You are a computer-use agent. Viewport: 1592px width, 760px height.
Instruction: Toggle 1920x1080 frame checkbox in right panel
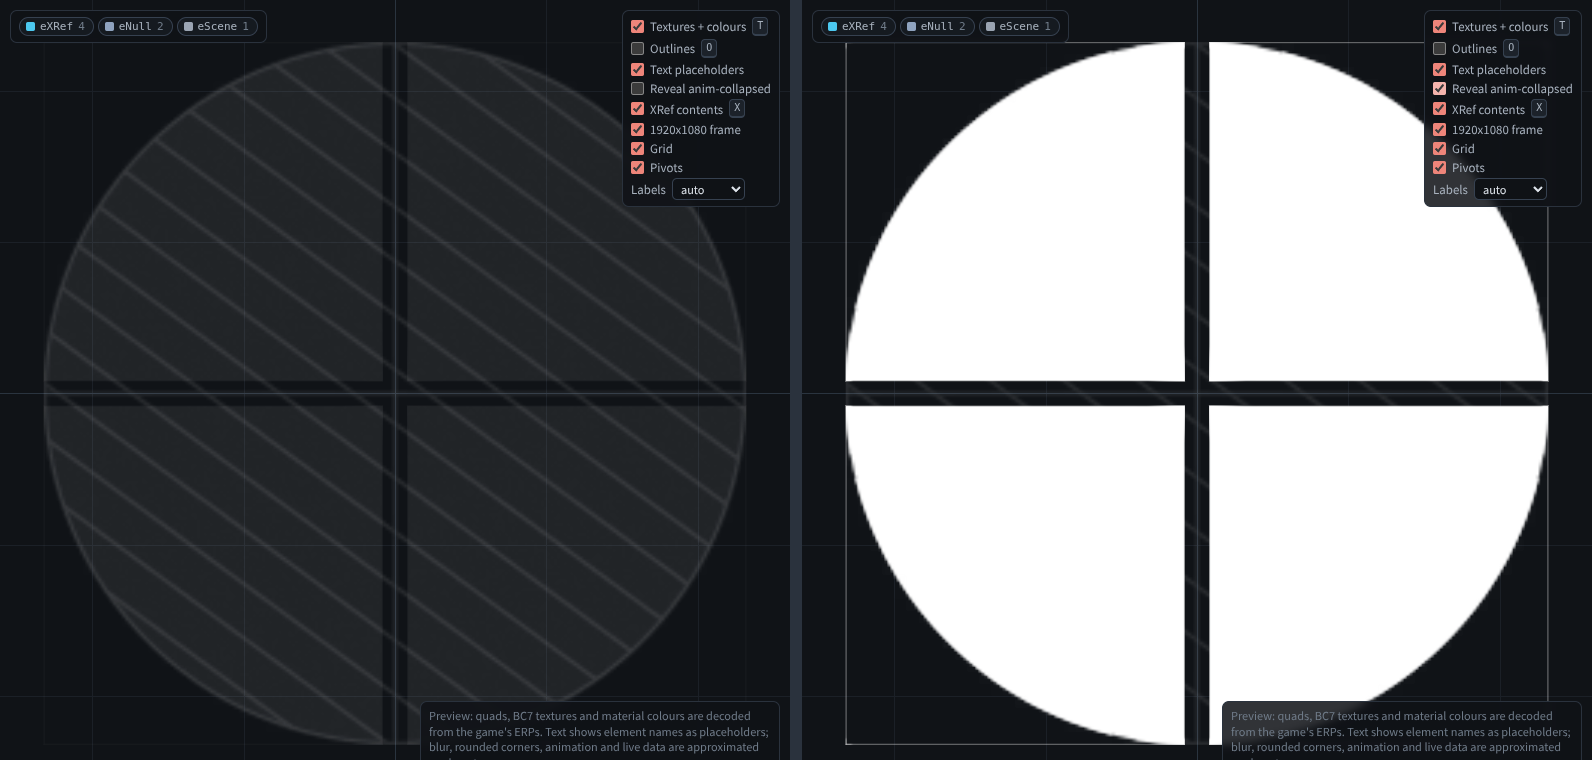1439,130
